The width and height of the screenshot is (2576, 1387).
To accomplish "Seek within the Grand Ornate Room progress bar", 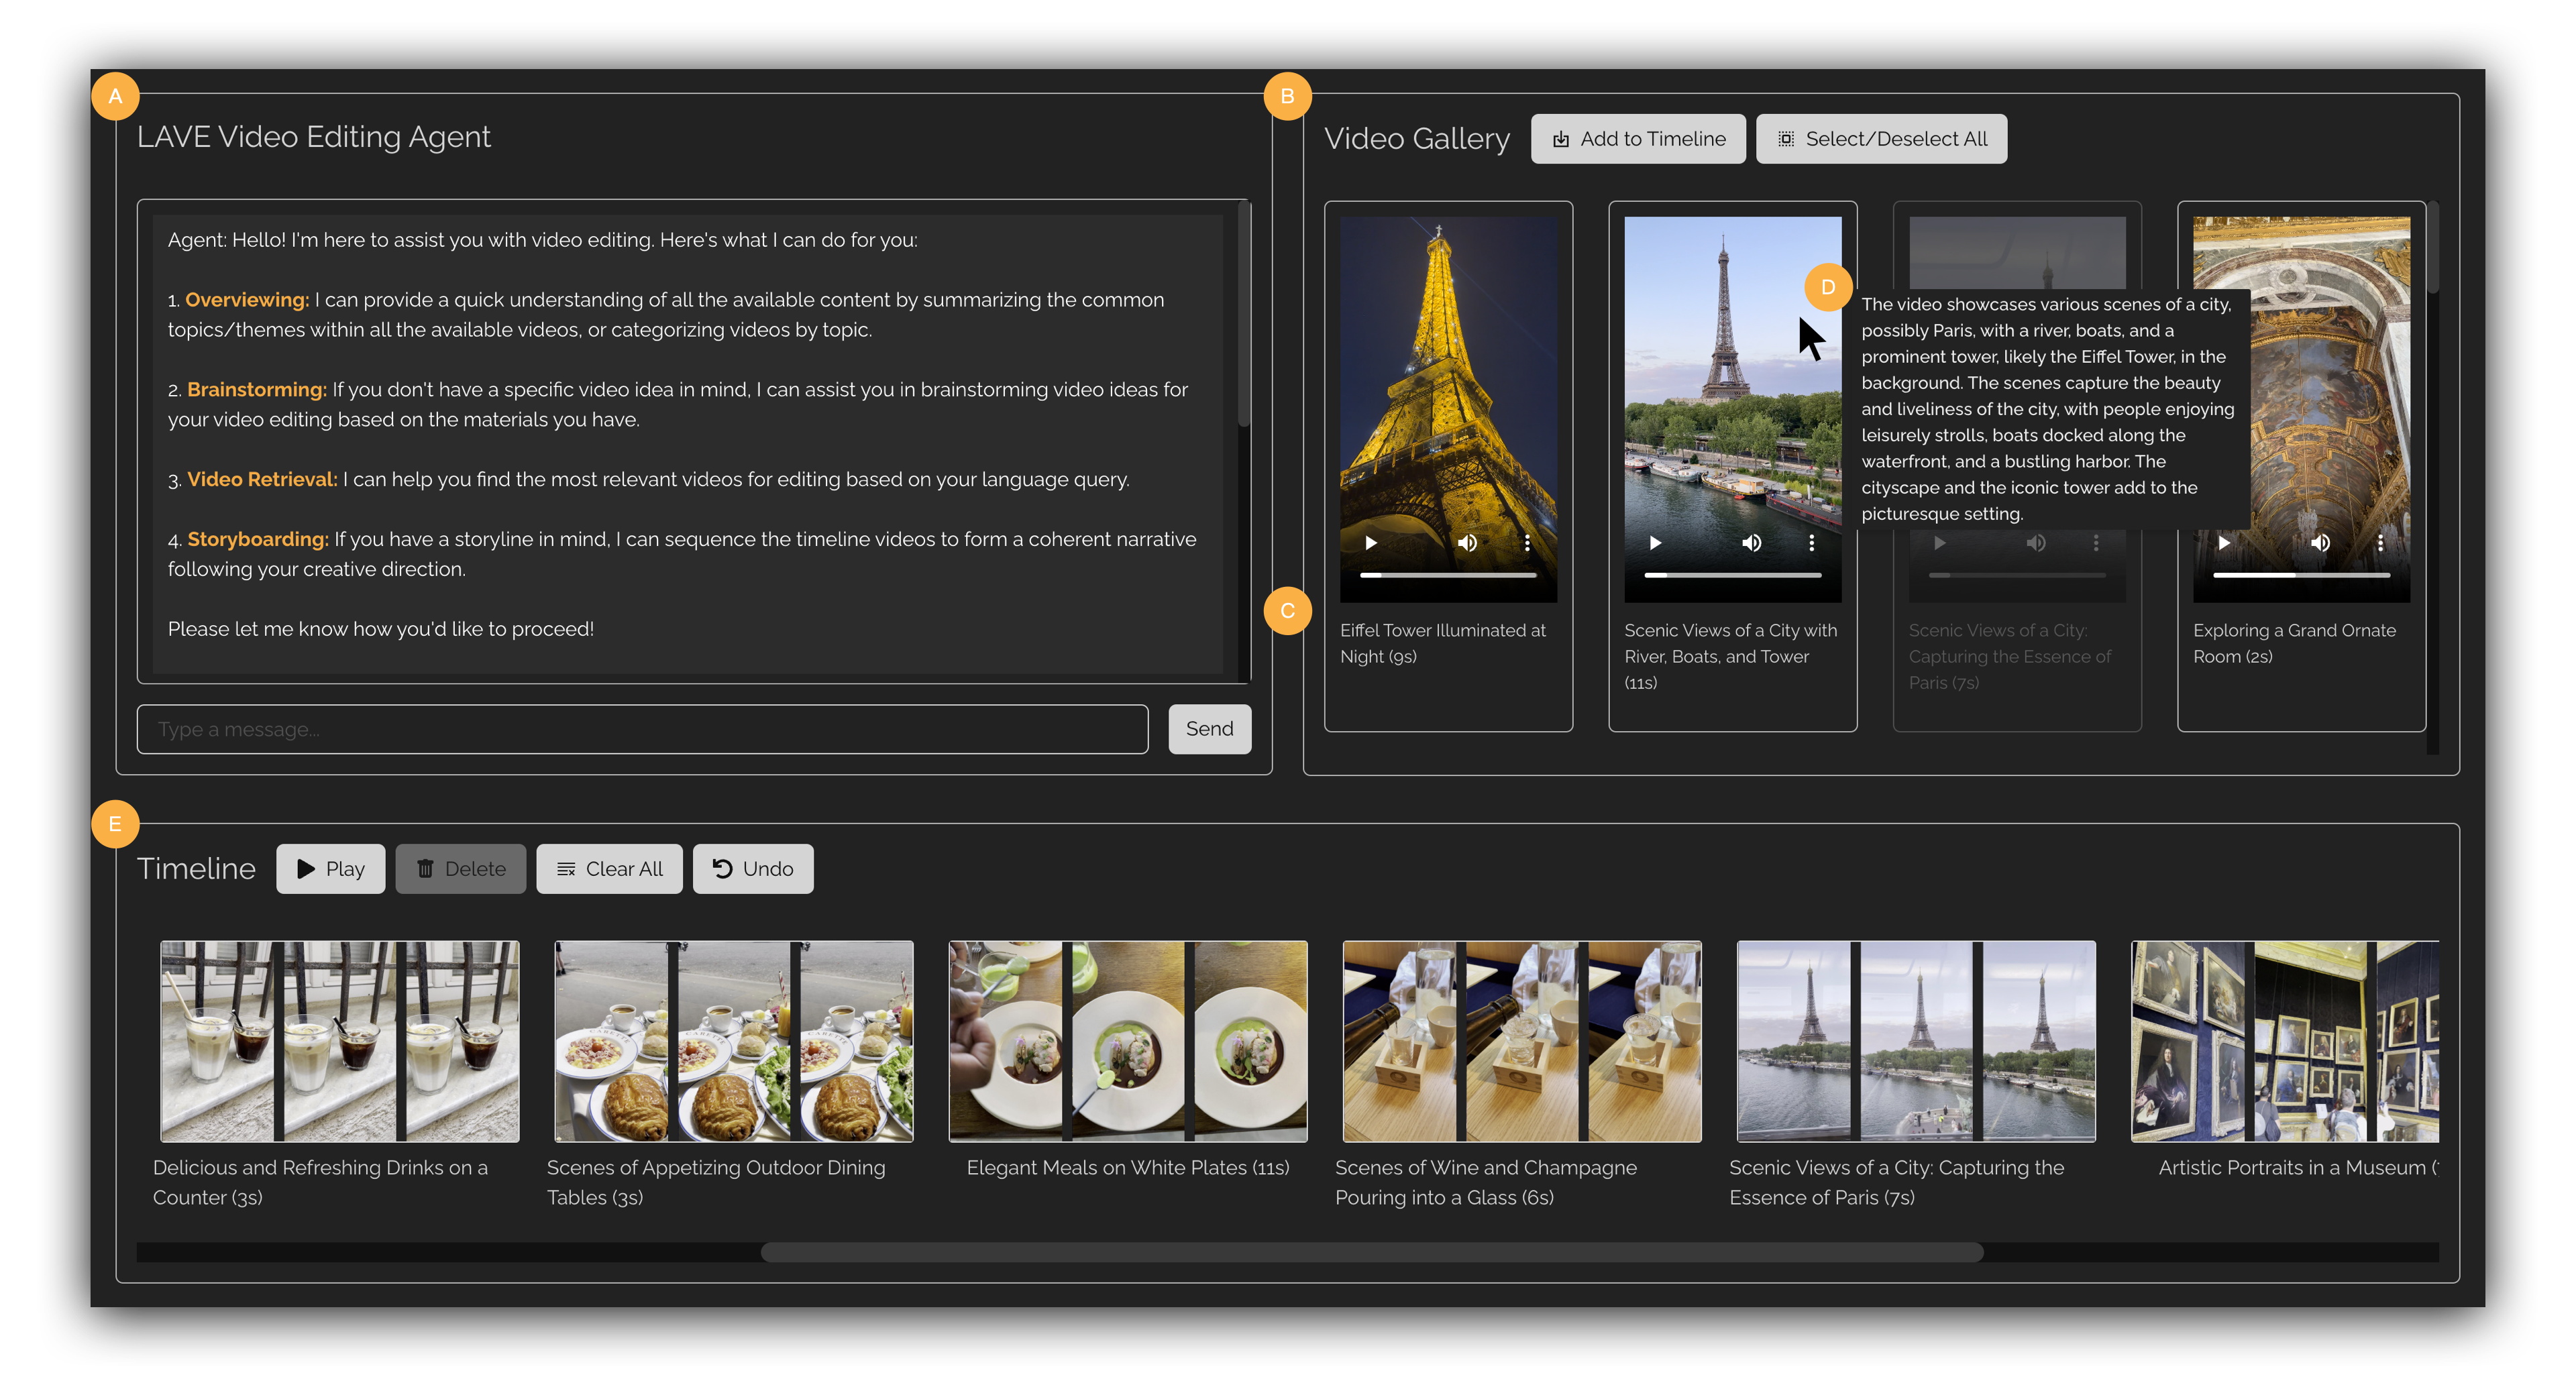I will pos(2300,575).
